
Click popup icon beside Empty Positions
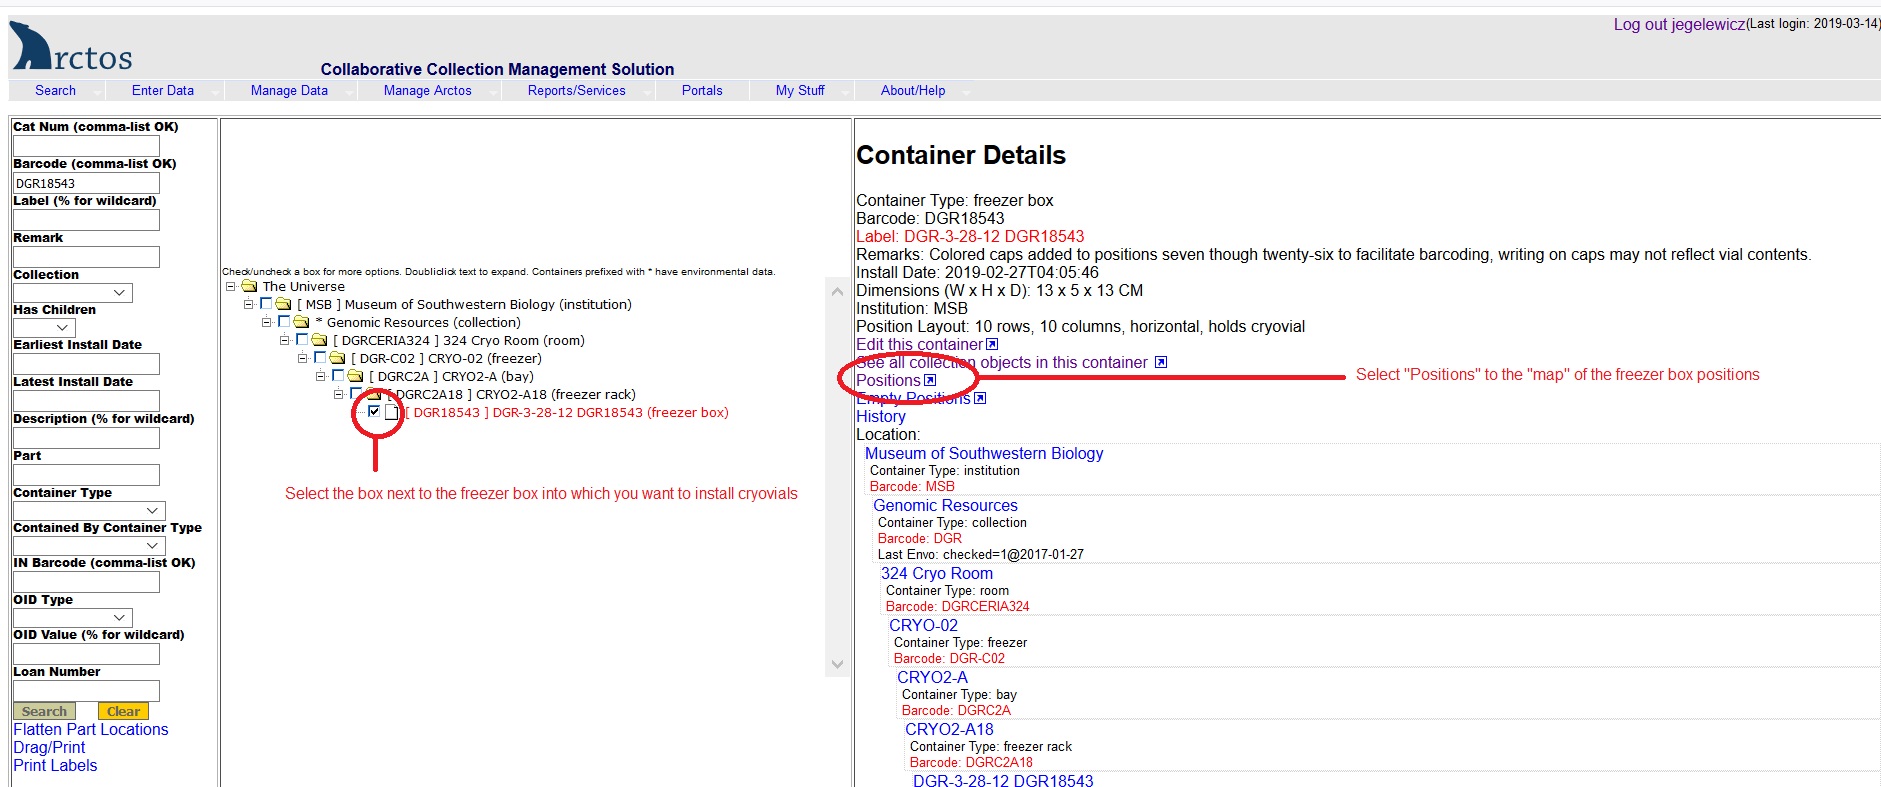(x=980, y=398)
